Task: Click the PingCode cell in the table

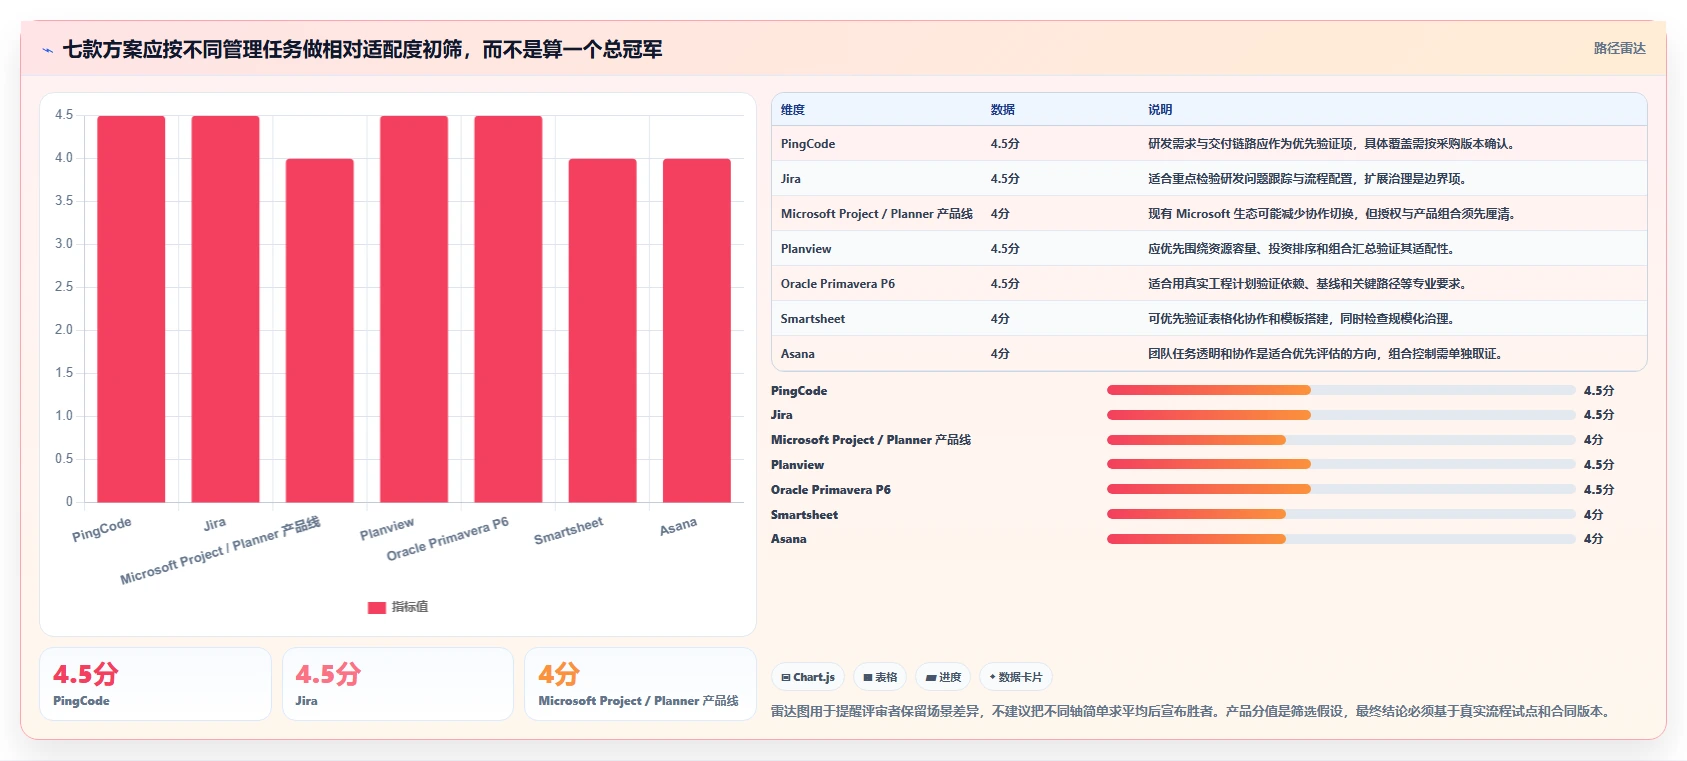Action: (808, 144)
